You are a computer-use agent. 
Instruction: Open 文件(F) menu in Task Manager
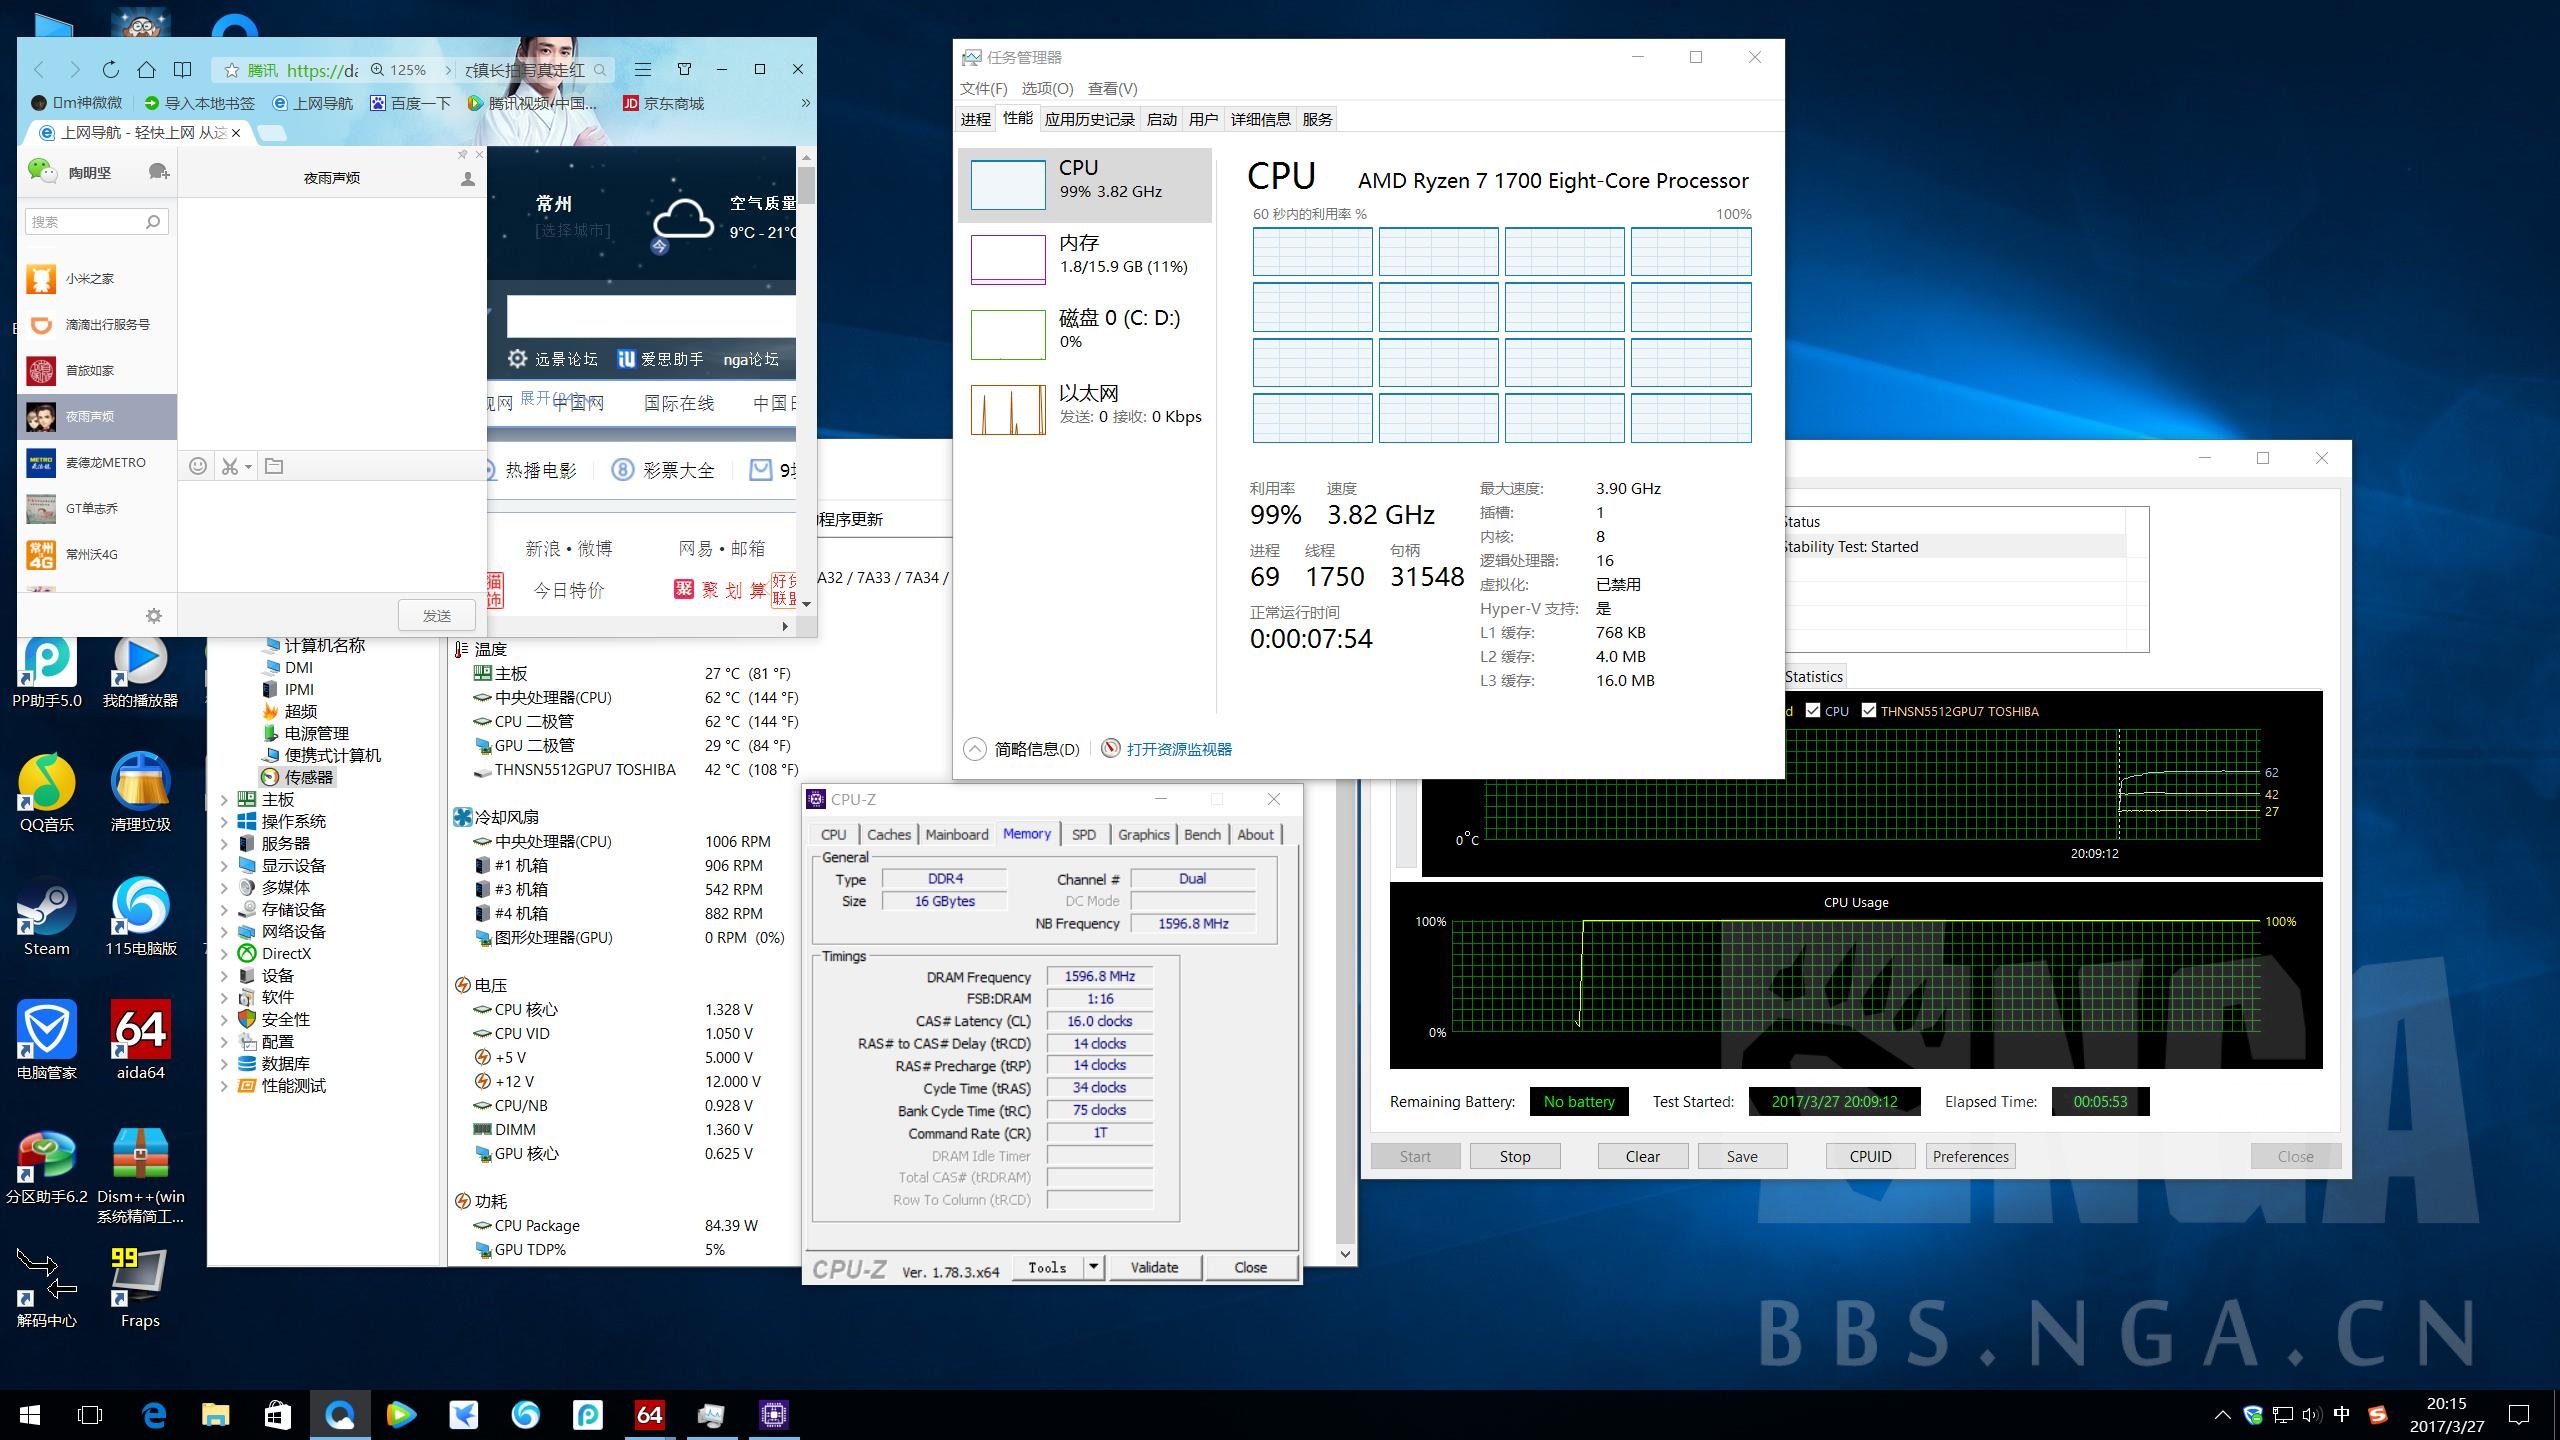point(983,89)
